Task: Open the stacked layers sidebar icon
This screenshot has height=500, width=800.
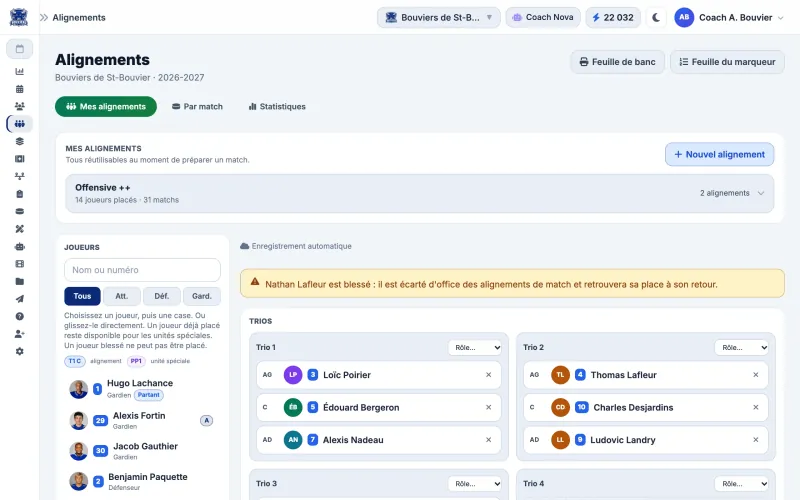Action: [x=19, y=141]
